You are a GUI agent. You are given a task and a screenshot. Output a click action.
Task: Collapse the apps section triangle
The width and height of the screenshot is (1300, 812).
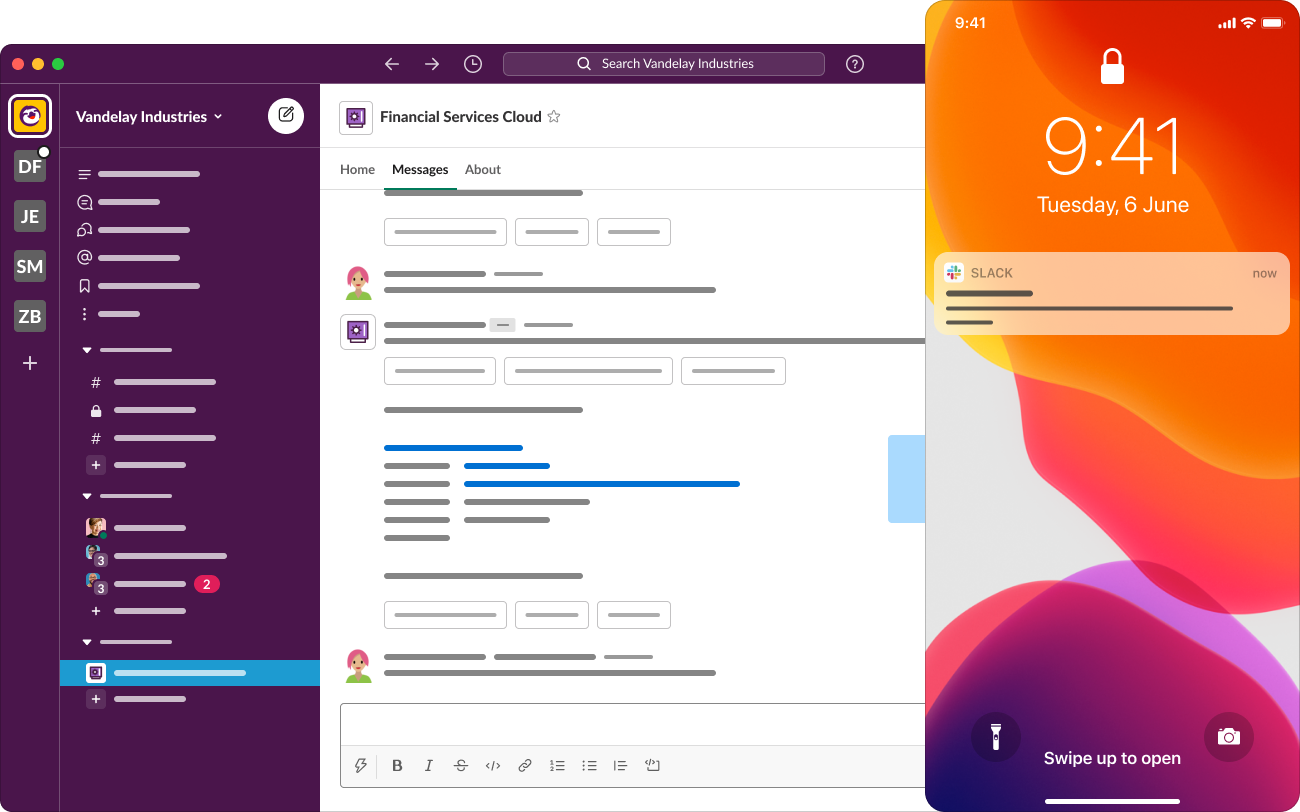[87, 642]
